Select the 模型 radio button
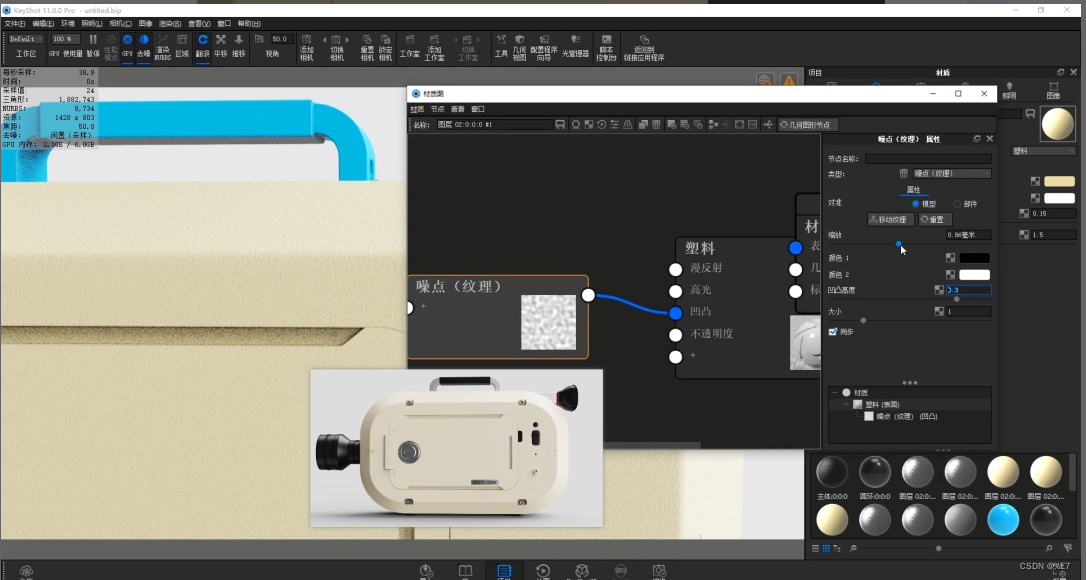The image size is (1086, 580). point(916,204)
